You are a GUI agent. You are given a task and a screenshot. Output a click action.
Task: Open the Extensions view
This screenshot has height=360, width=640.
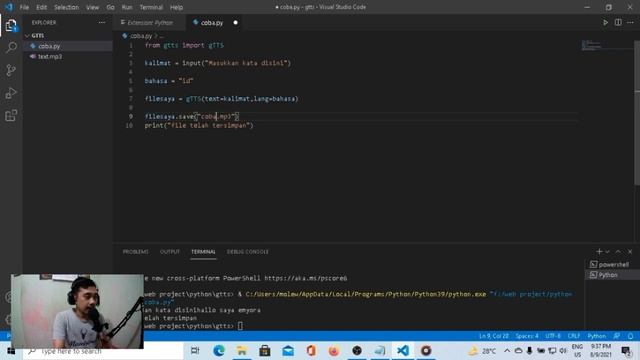(11, 116)
